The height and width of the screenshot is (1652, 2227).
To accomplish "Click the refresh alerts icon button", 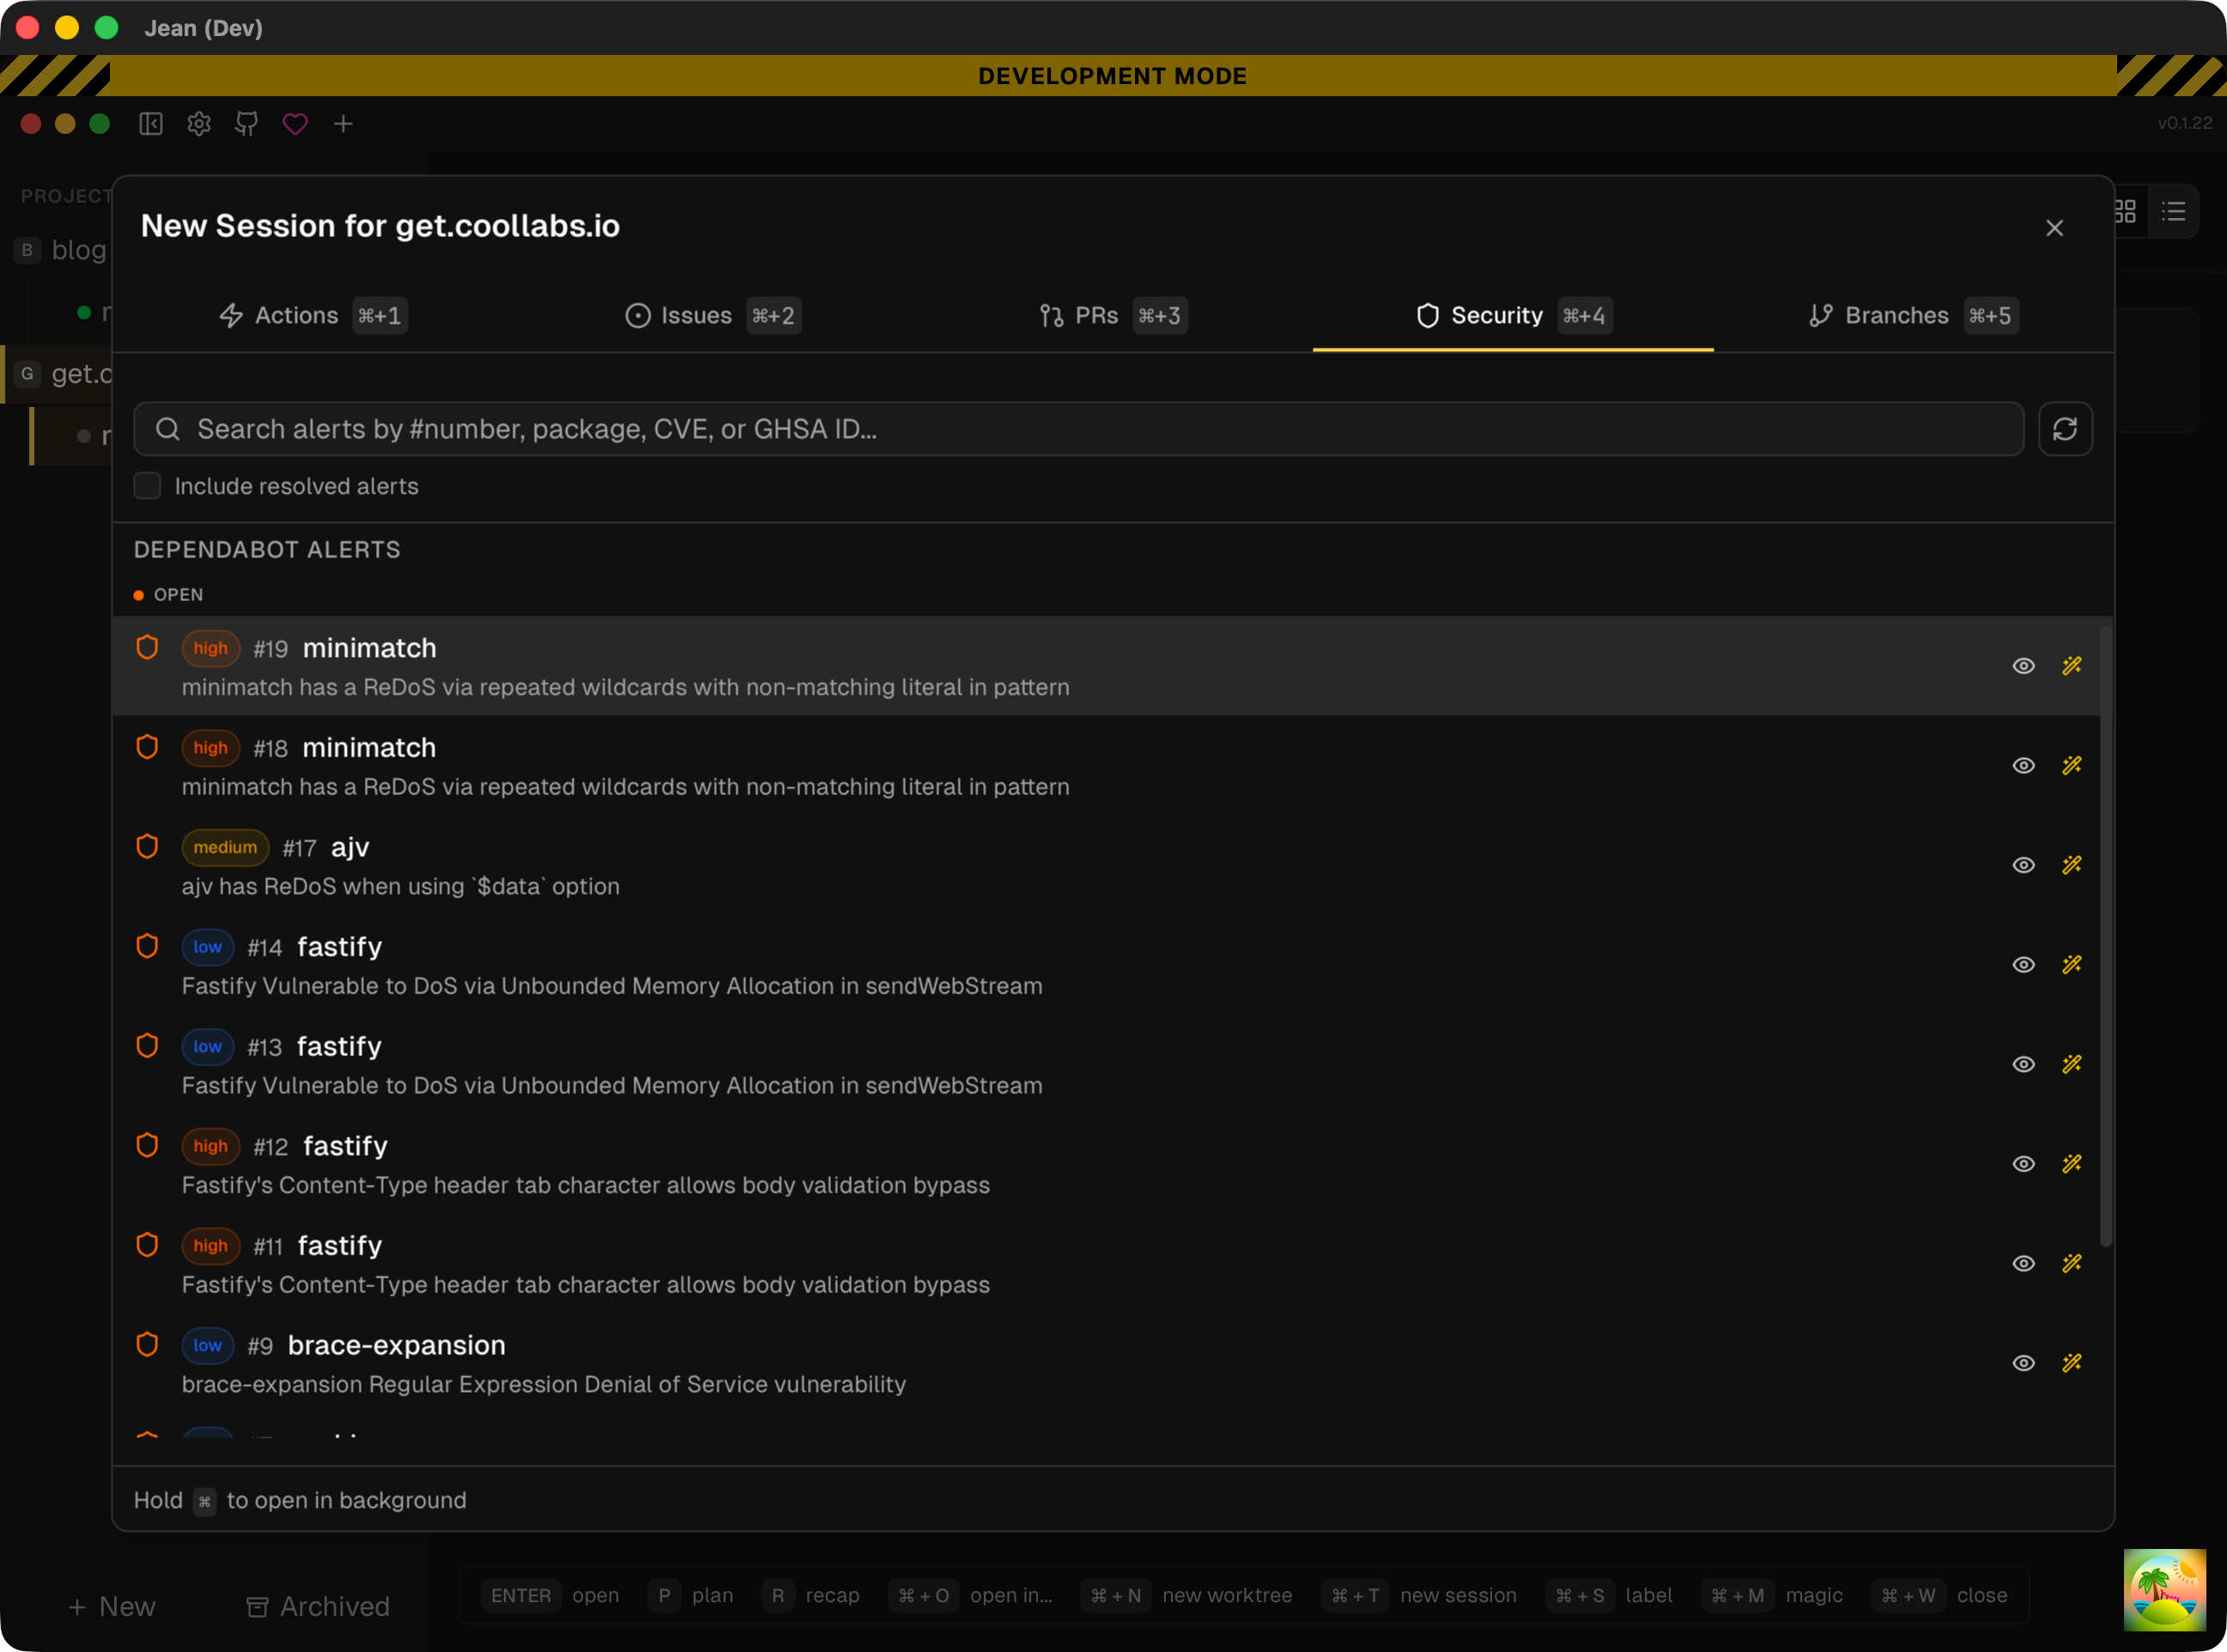I will (2065, 429).
